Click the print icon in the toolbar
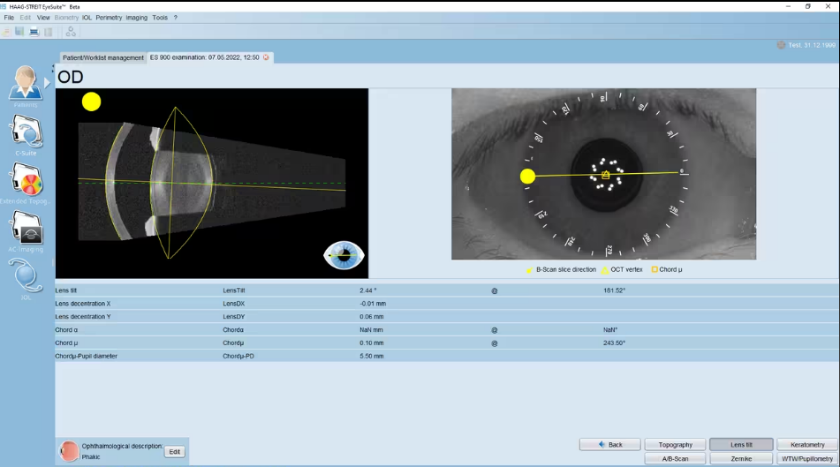 coord(34,32)
